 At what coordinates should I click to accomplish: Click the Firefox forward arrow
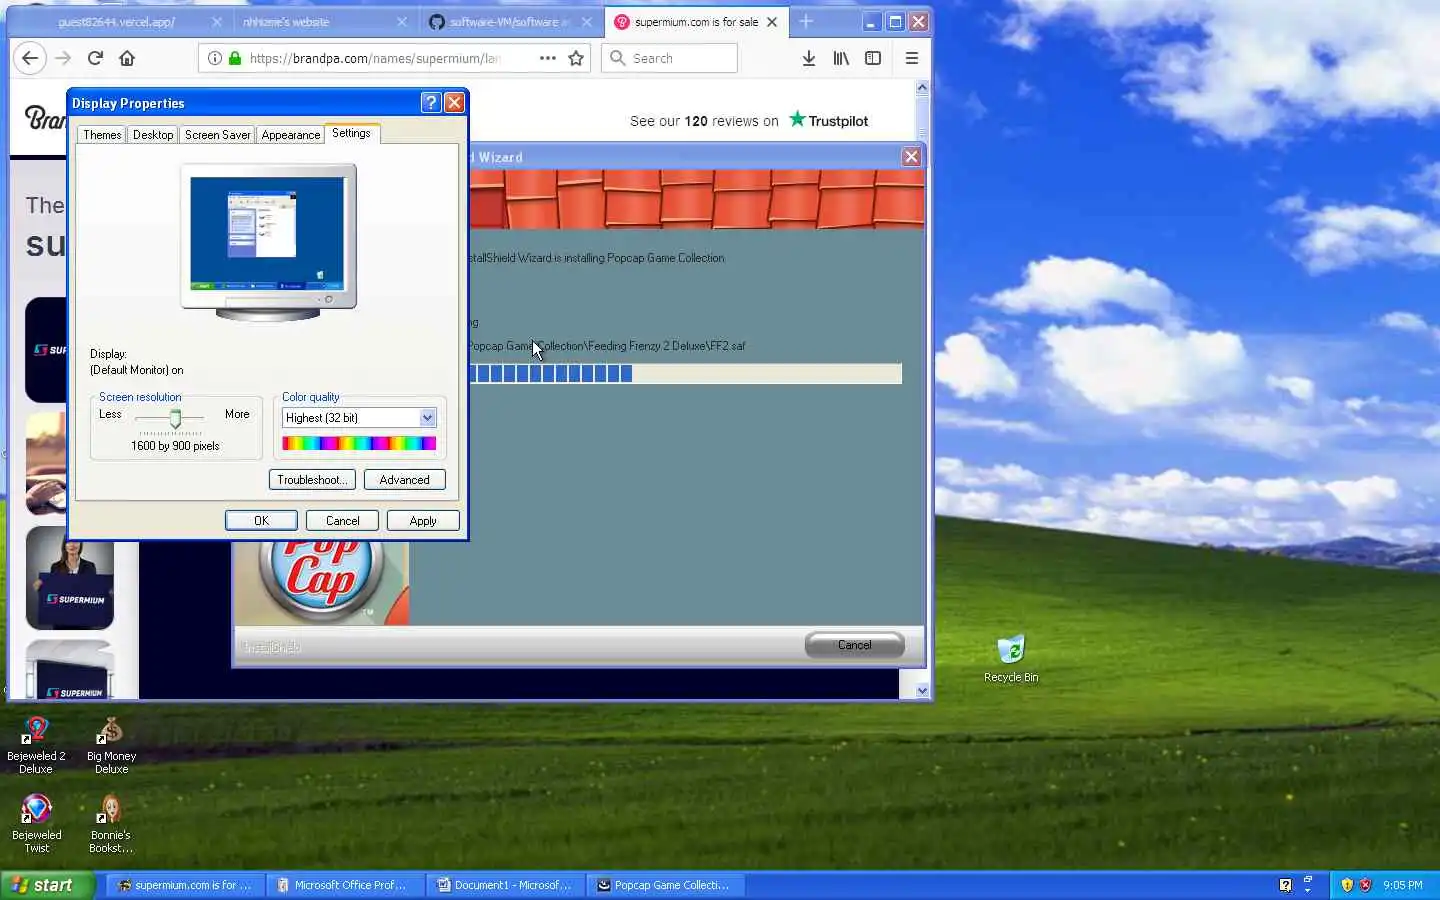pyautogui.click(x=63, y=58)
